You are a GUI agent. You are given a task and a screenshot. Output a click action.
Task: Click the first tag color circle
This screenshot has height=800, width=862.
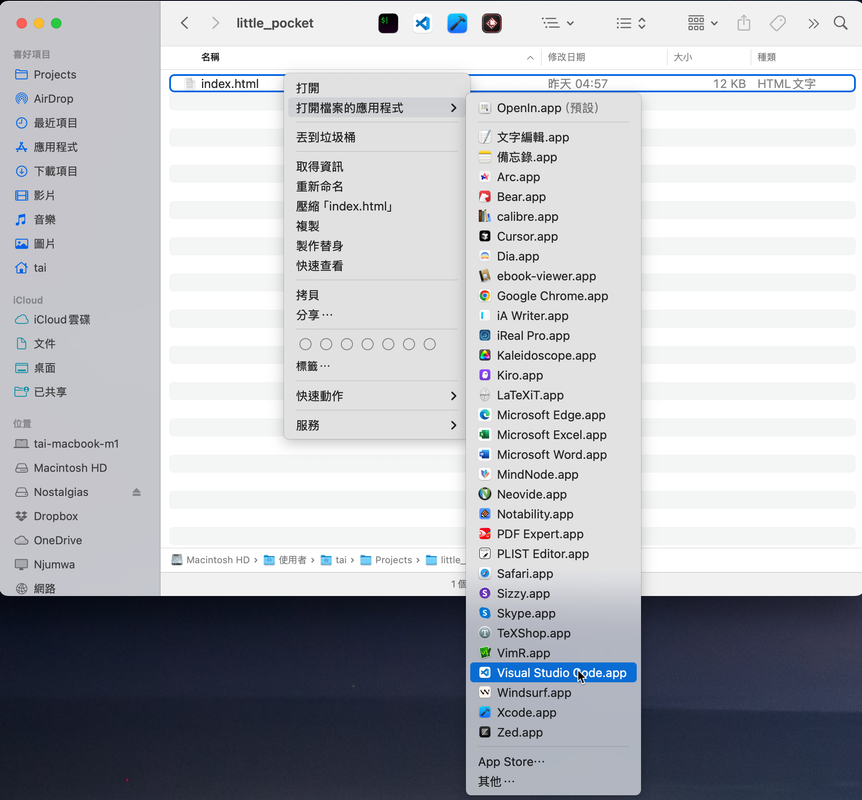pos(305,344)
